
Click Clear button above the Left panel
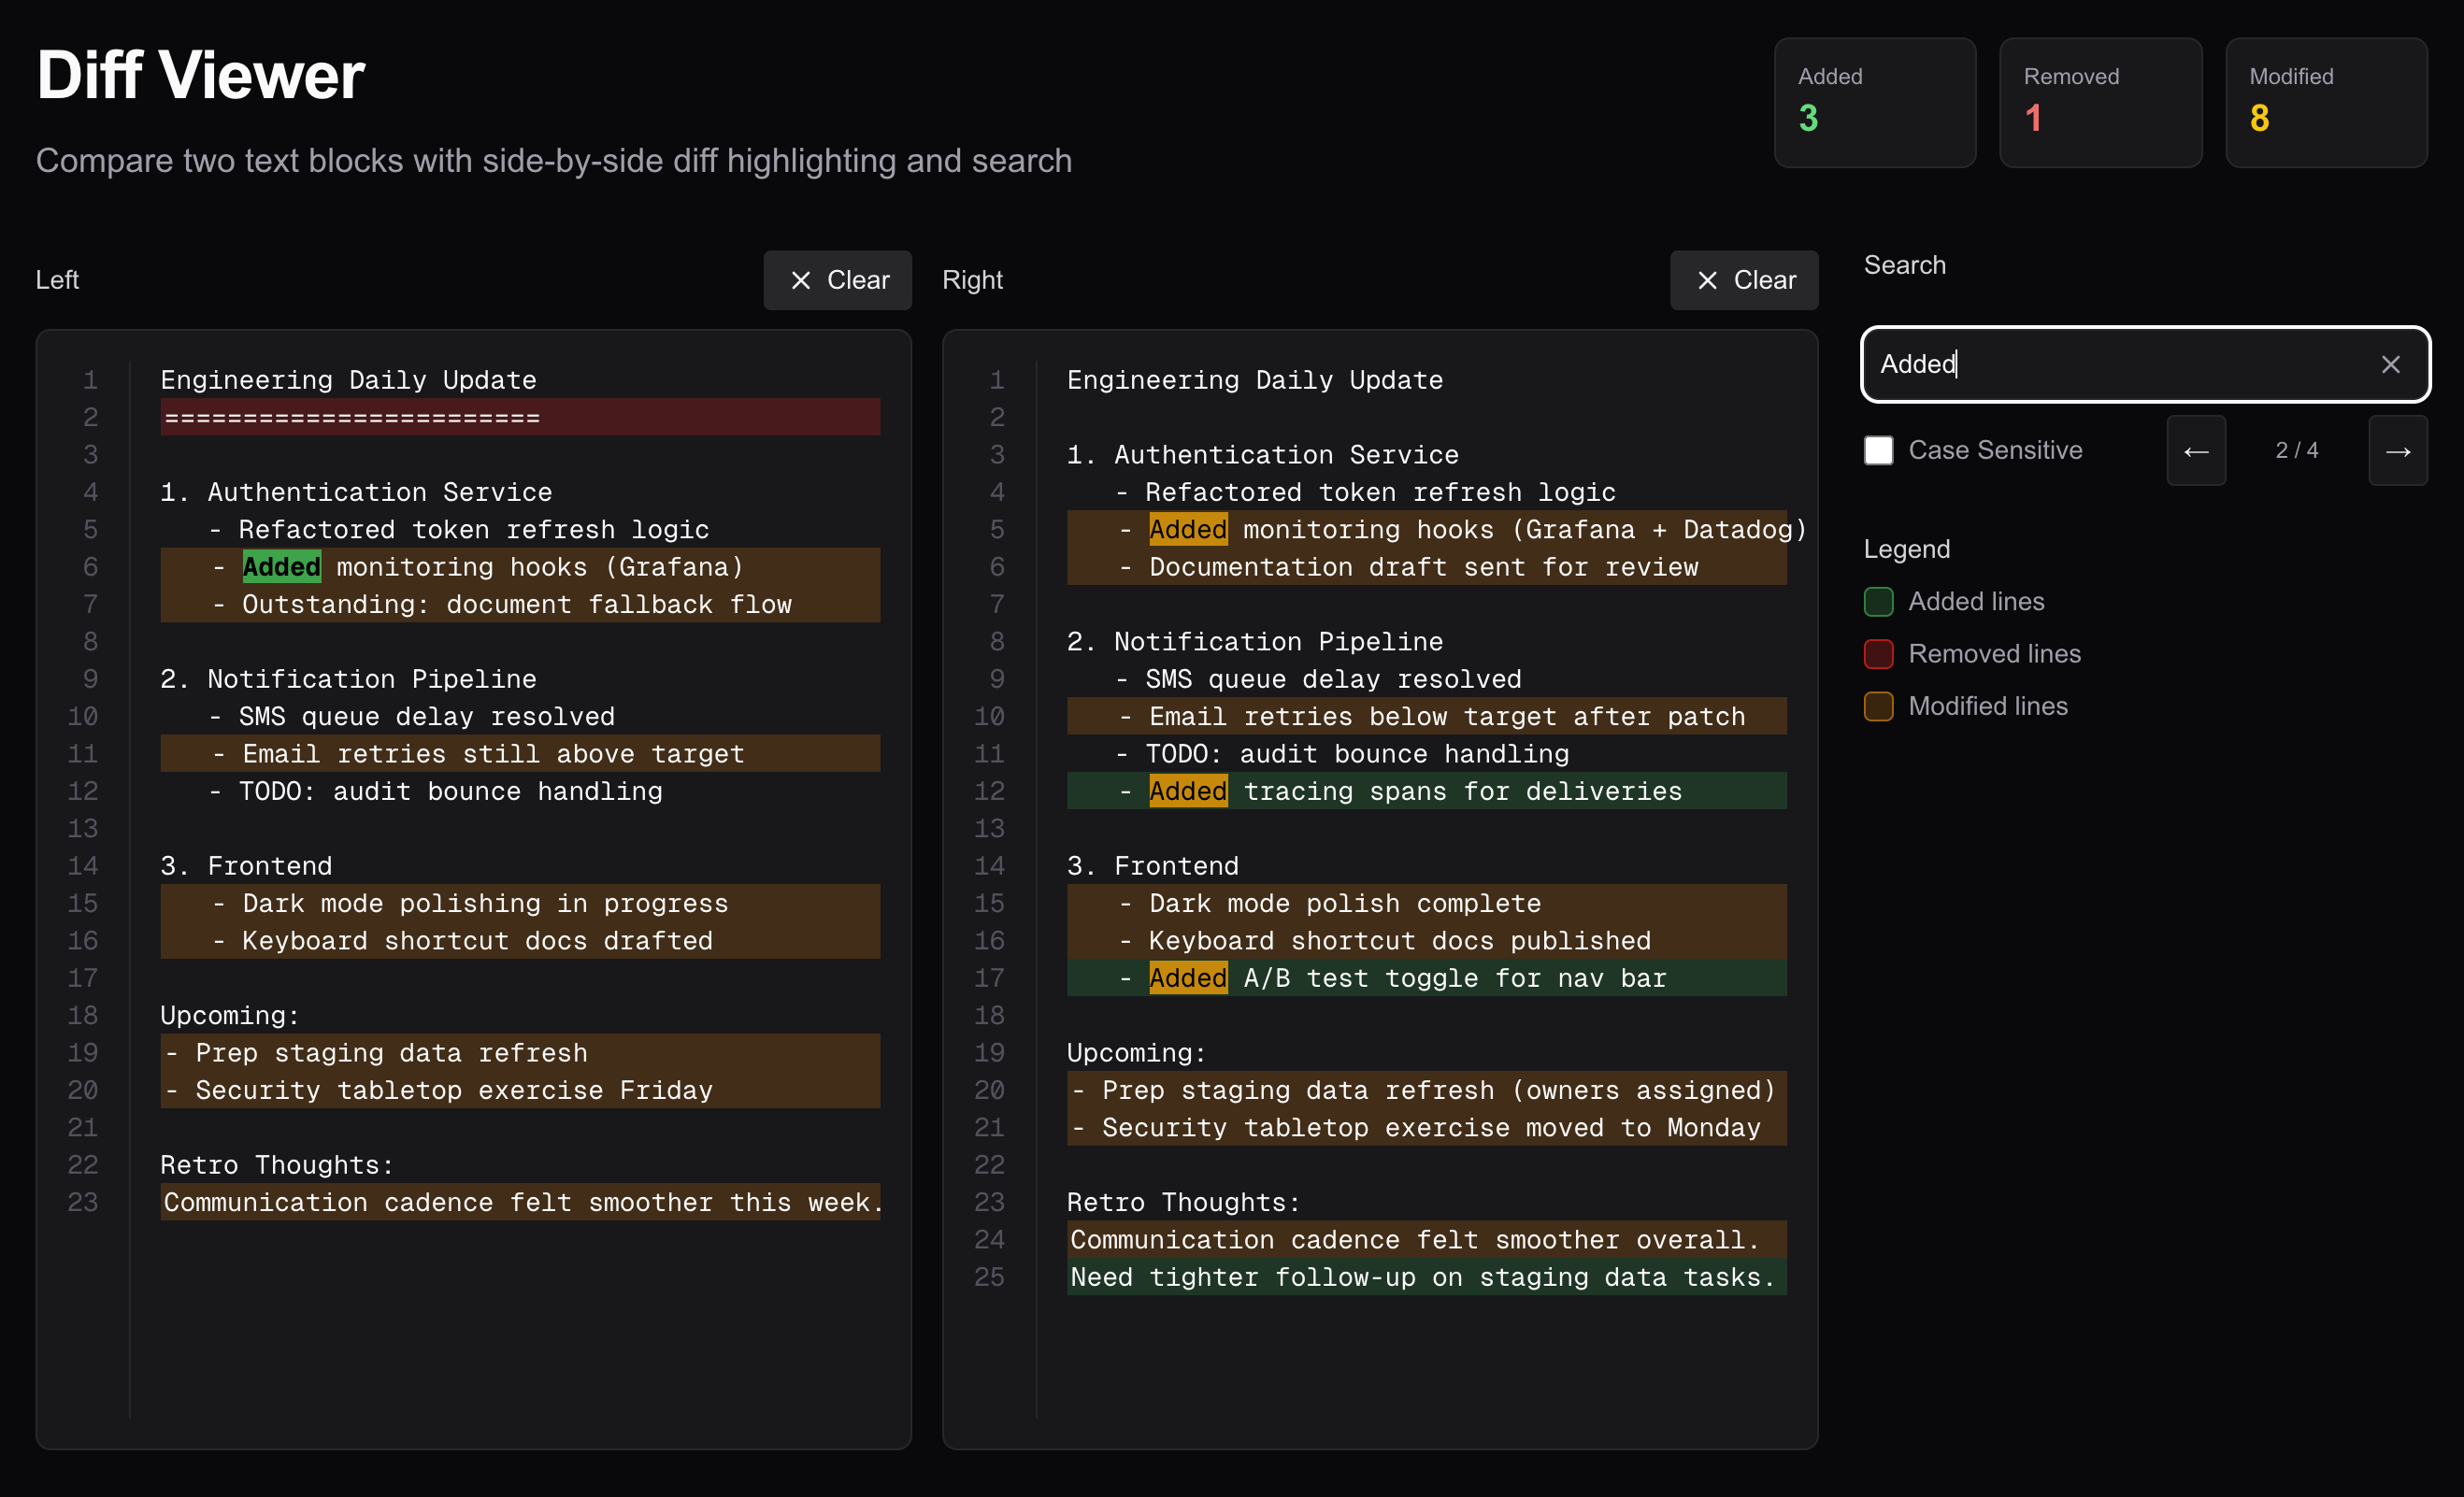(838, 280)
